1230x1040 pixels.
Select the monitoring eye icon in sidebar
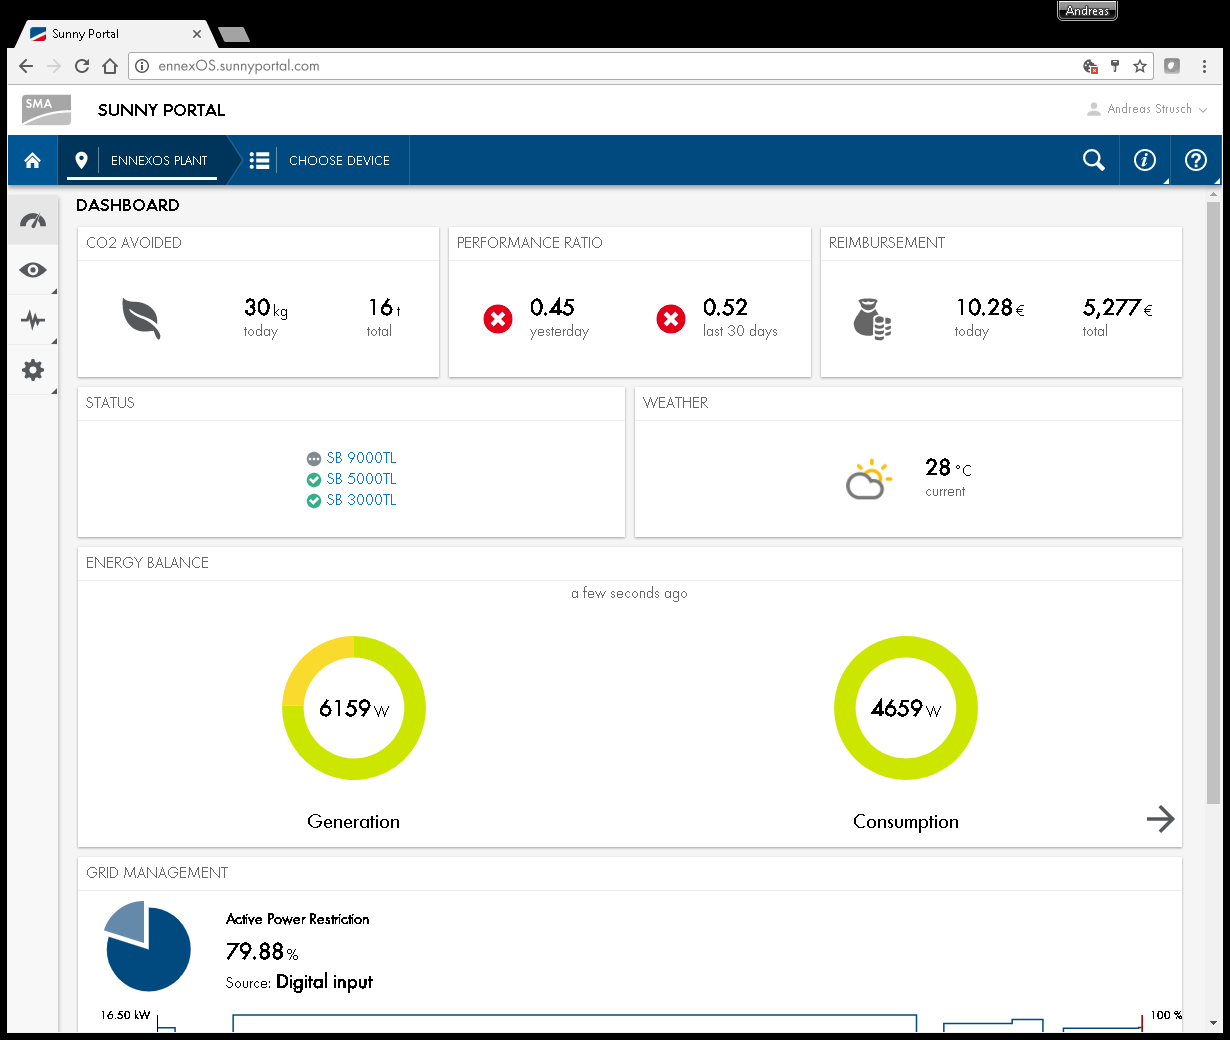click(33, 270)
